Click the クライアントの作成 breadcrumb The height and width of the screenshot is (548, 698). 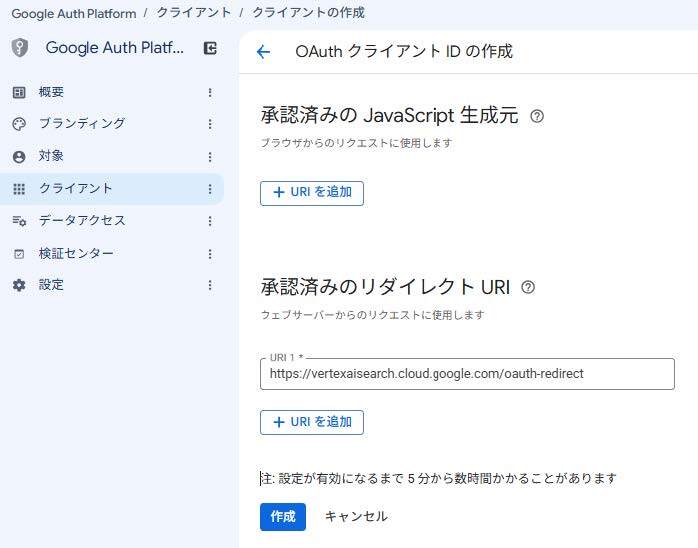point(308,13)
